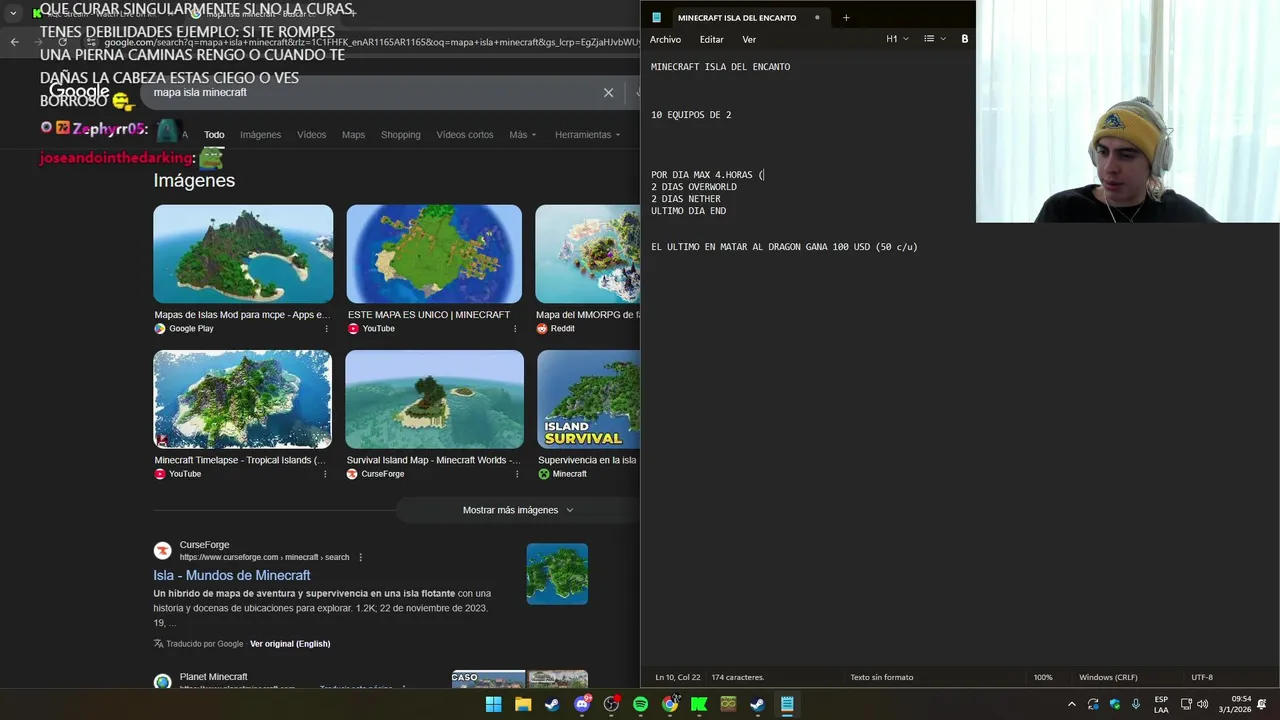Open File Explorer from the taskbar
Image resolution: width=1280 pixels, height=720 pixels.
coord(523,704)
